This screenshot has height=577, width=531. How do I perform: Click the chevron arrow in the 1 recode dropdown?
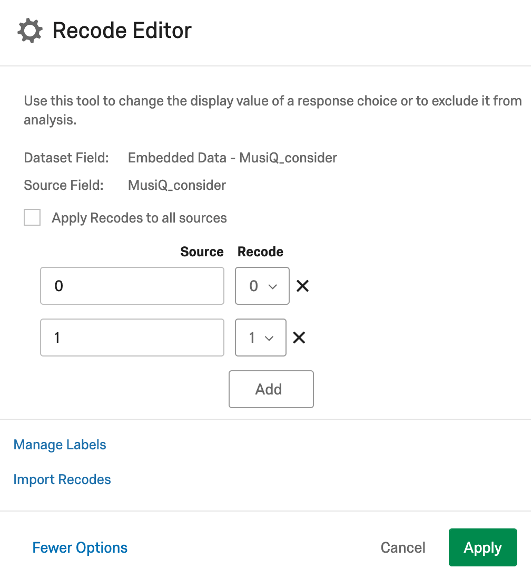(269, 338)
